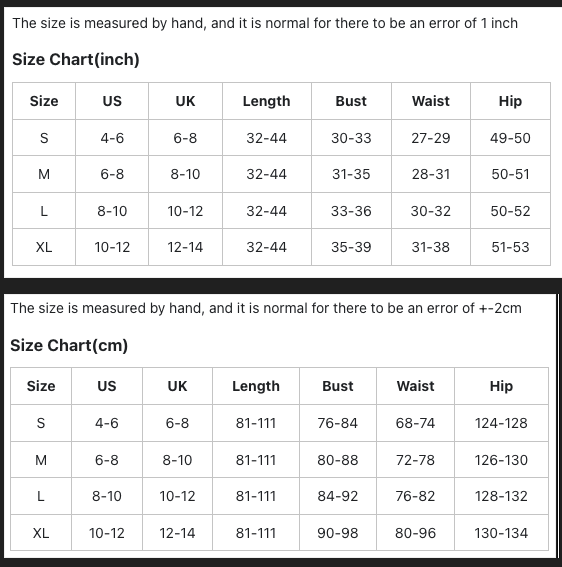Click the 124-128 hip measurement

pos(501,423)
